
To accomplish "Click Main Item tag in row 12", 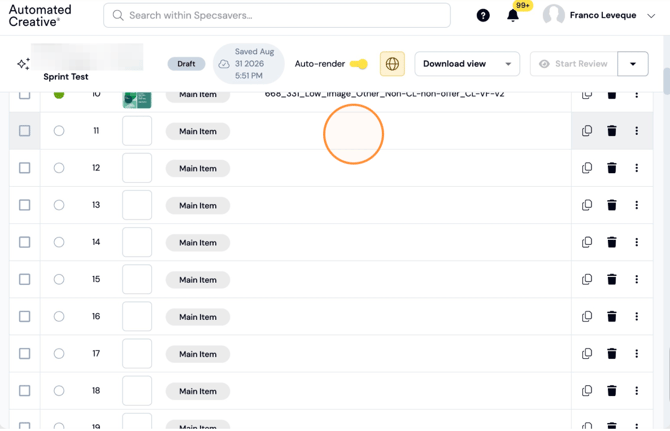I will click(198, 168).
